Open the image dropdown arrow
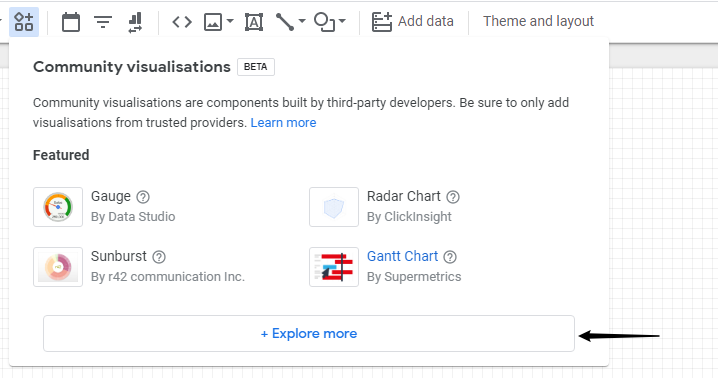Viewport: 718px width, 378px height. pos(230,21)
